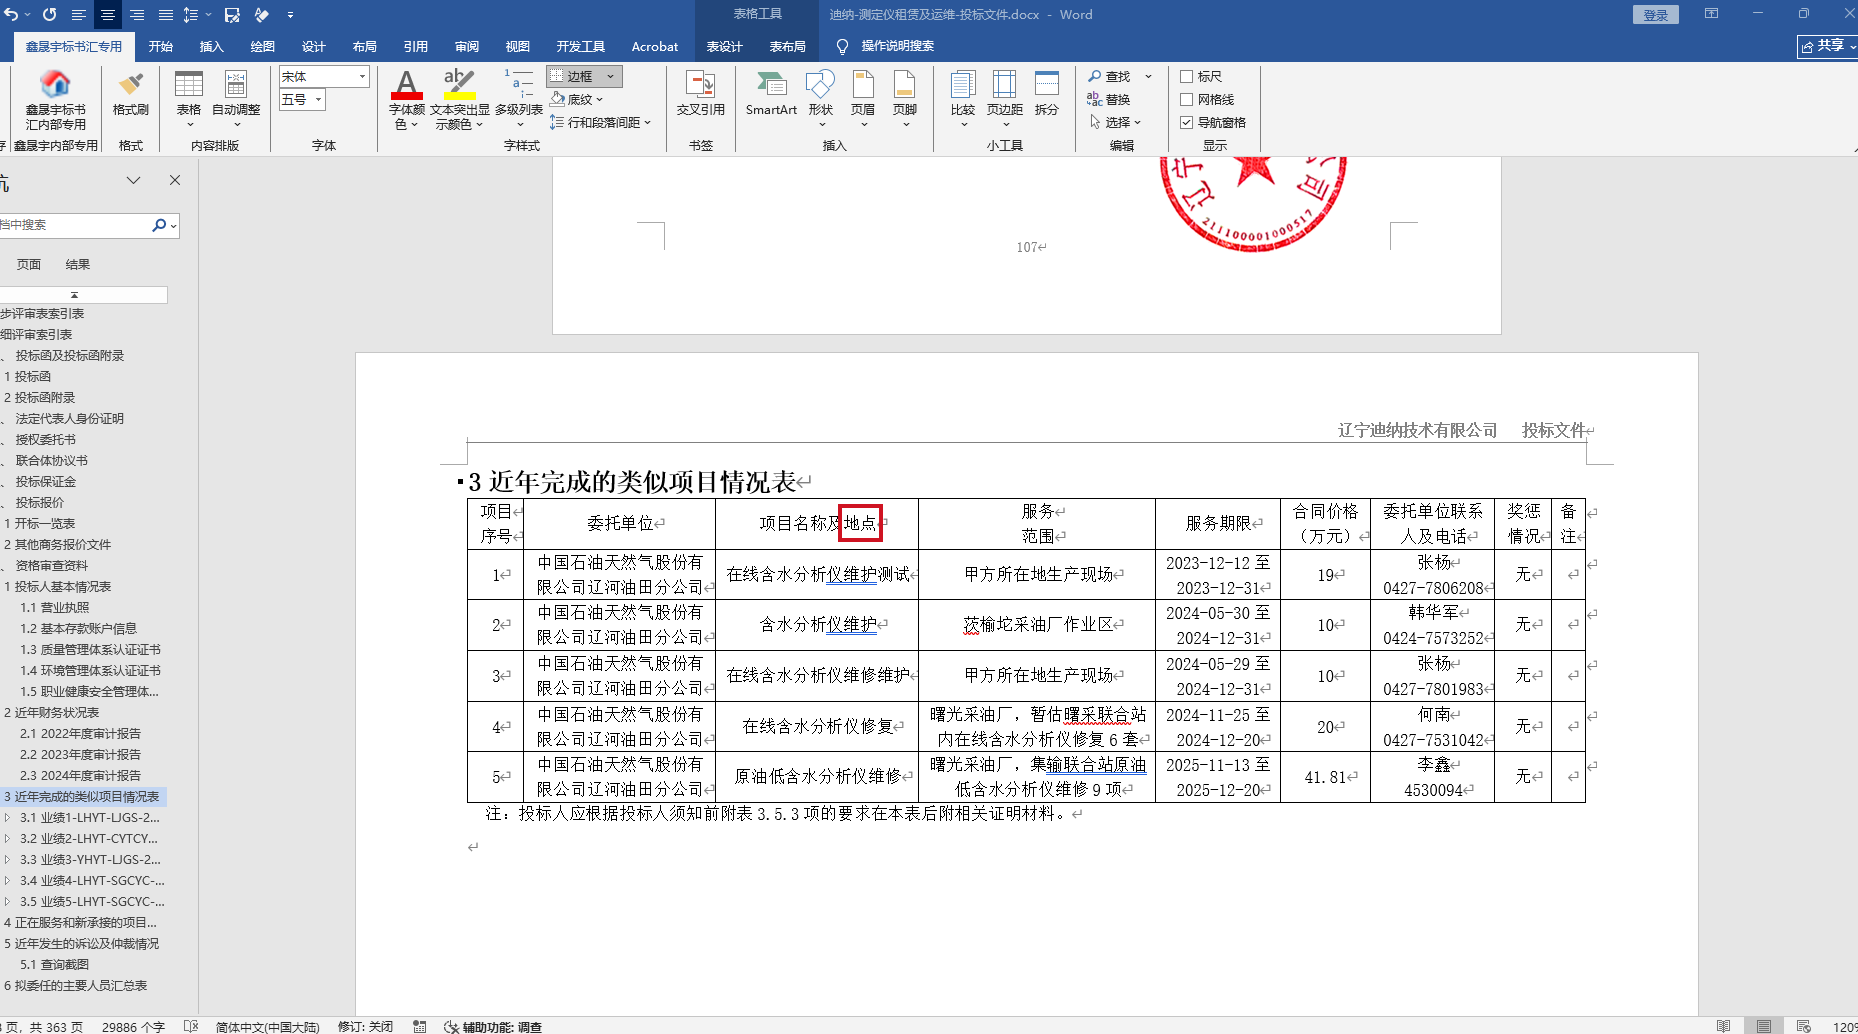The image size is (1858, 1034).
Task: Apply left alignment from quick access toolbar
Action: coord(78,15)
